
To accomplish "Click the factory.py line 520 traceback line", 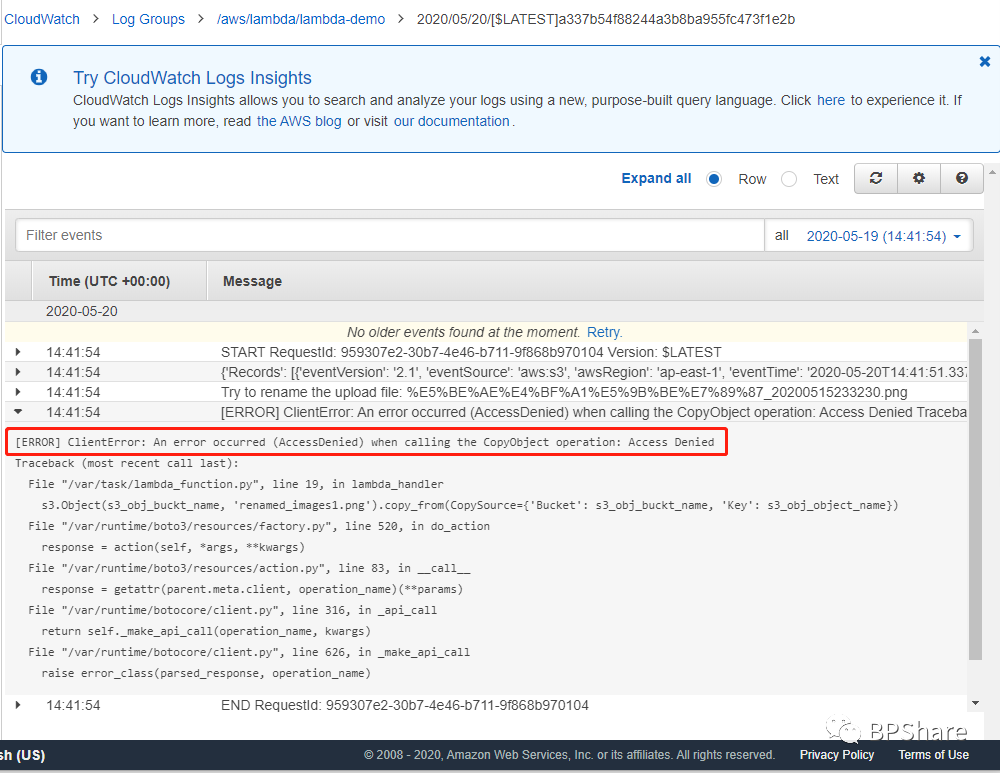I will (x=259, y=526).
